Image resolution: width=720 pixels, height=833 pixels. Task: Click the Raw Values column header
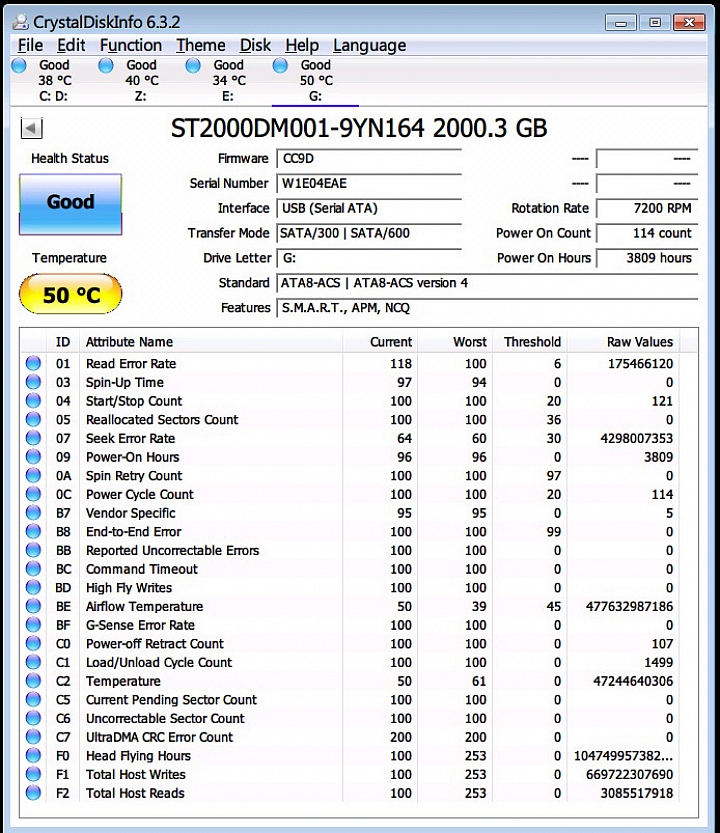tap(624, 342)
